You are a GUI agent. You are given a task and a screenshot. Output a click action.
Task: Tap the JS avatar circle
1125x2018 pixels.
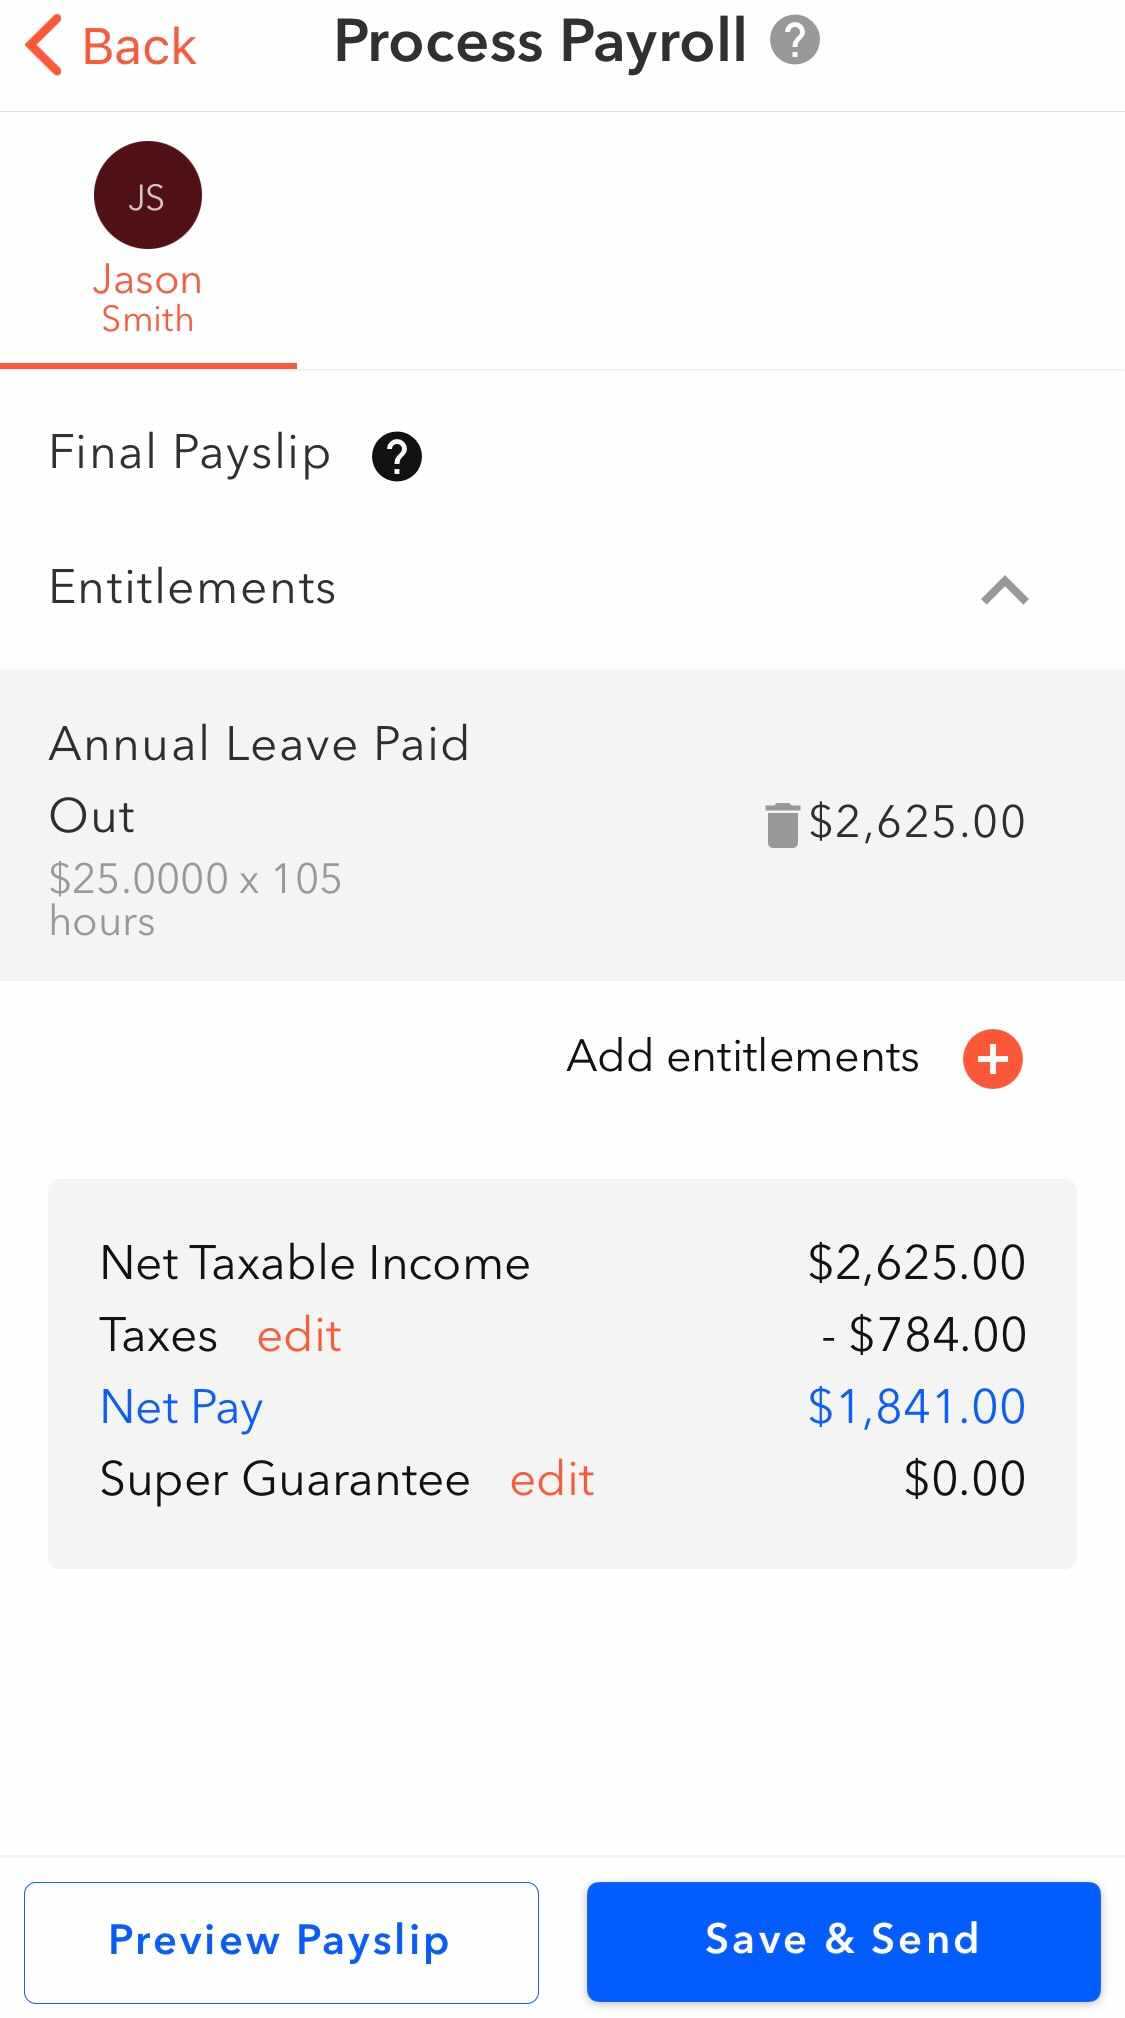(148, 195)
